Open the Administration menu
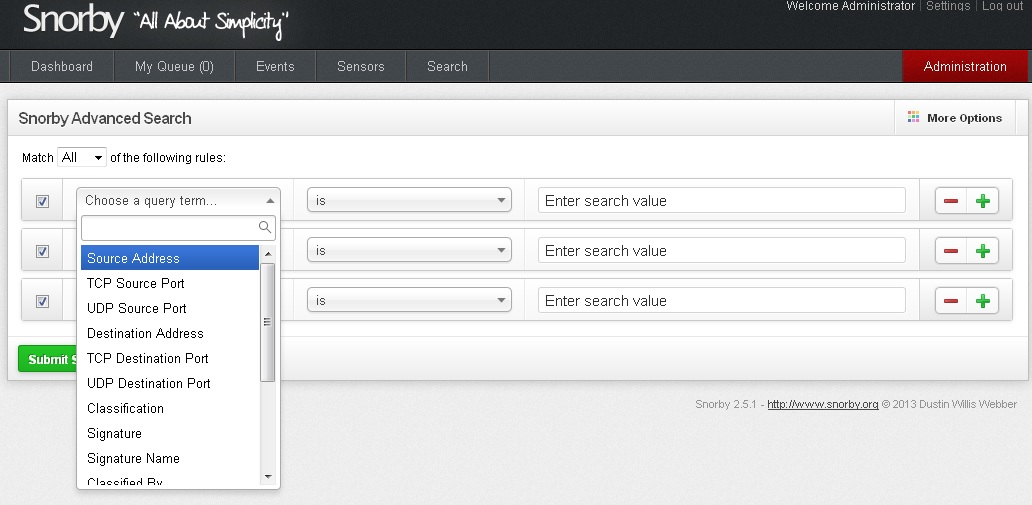The height and width of the screenshot is (505, 1032). (964, 67)
